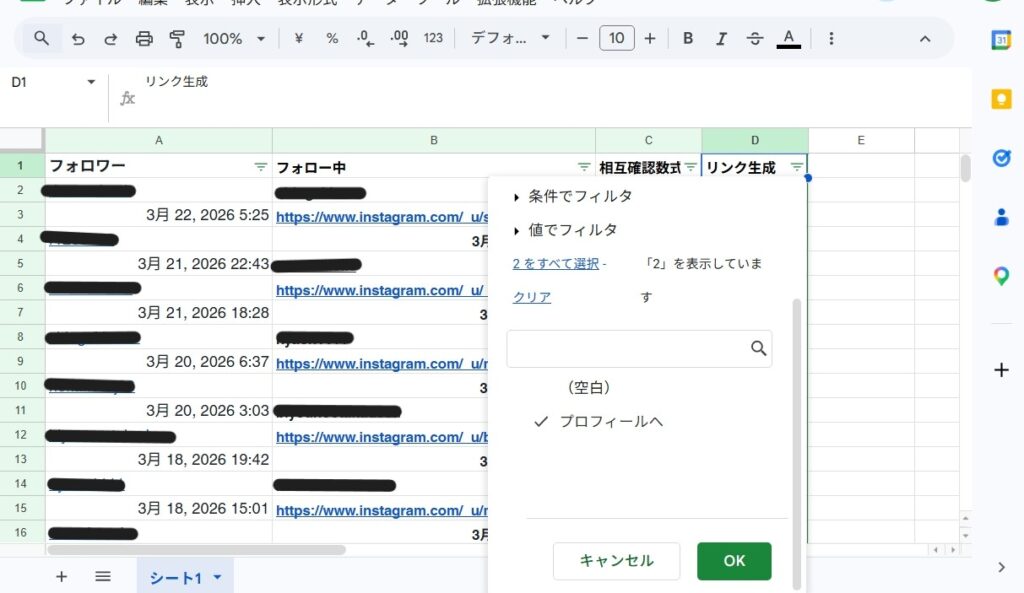Toggle strikethrough formatting

(x=755, y=39)
